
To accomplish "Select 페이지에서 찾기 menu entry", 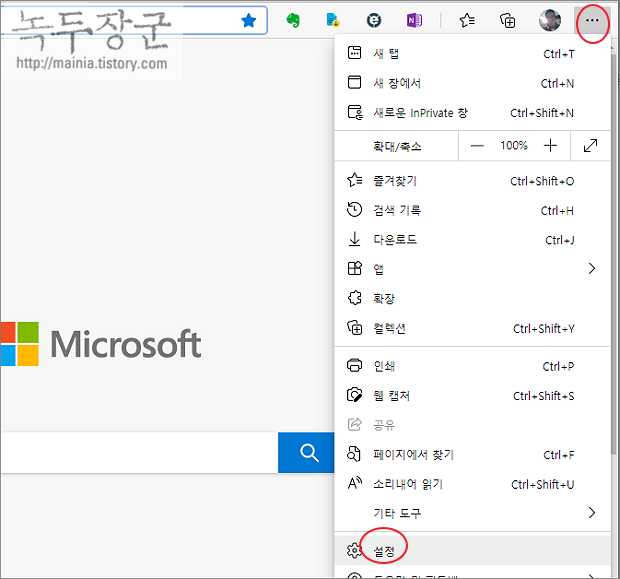I will 473,454.
